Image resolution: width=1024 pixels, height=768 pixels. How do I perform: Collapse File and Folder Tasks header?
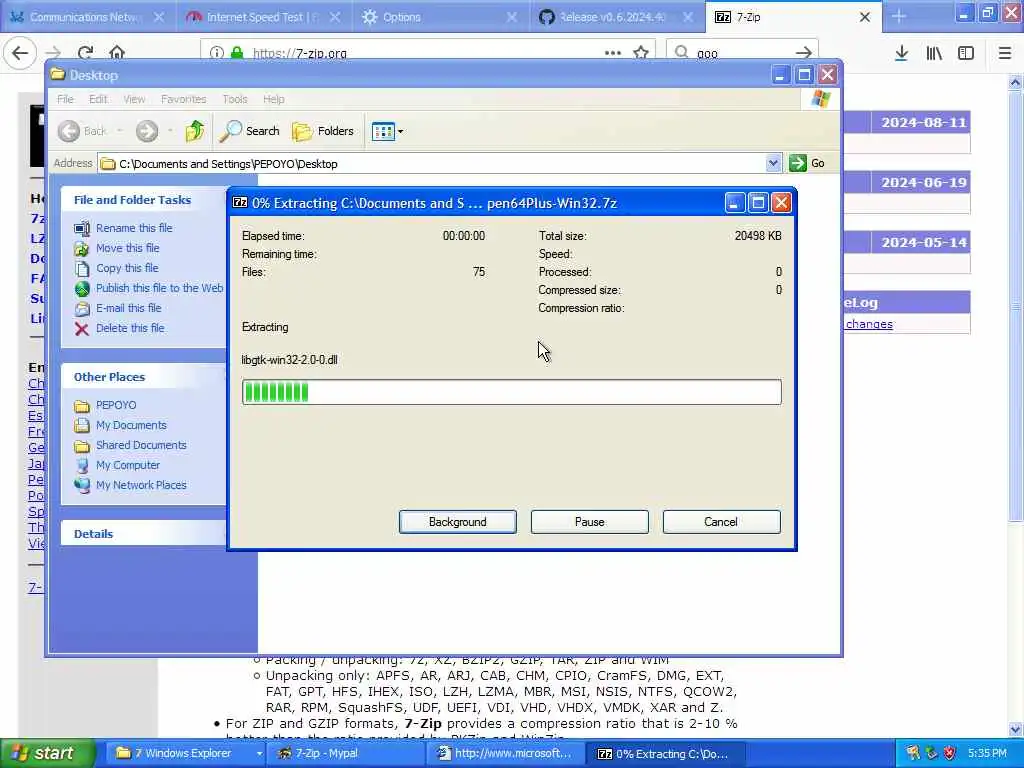144,200
